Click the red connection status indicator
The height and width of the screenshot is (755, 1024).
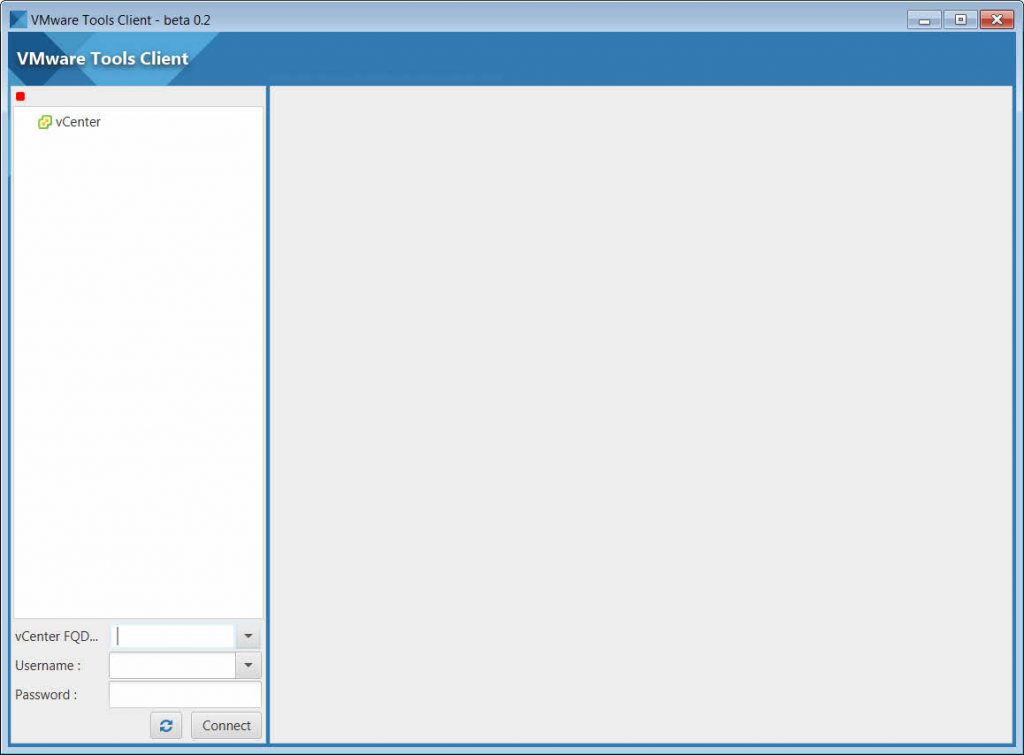coord(20,97)
